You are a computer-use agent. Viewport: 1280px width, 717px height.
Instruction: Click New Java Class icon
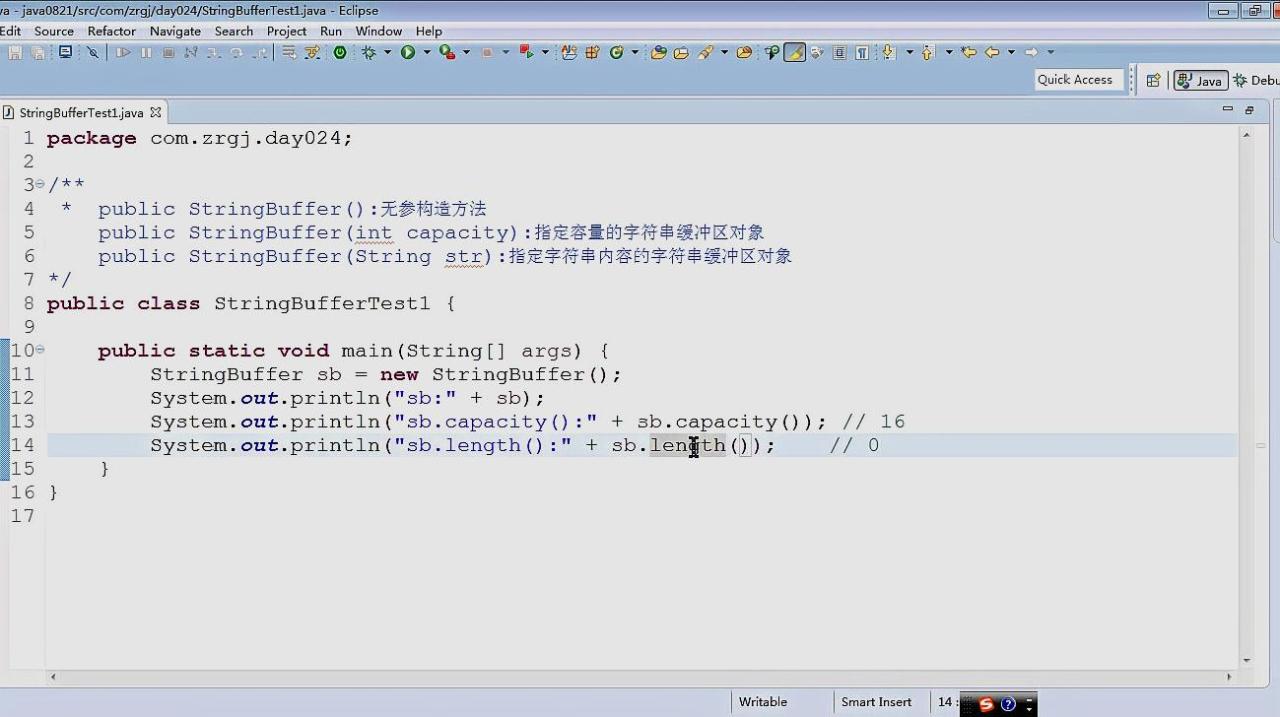(616, 52)
